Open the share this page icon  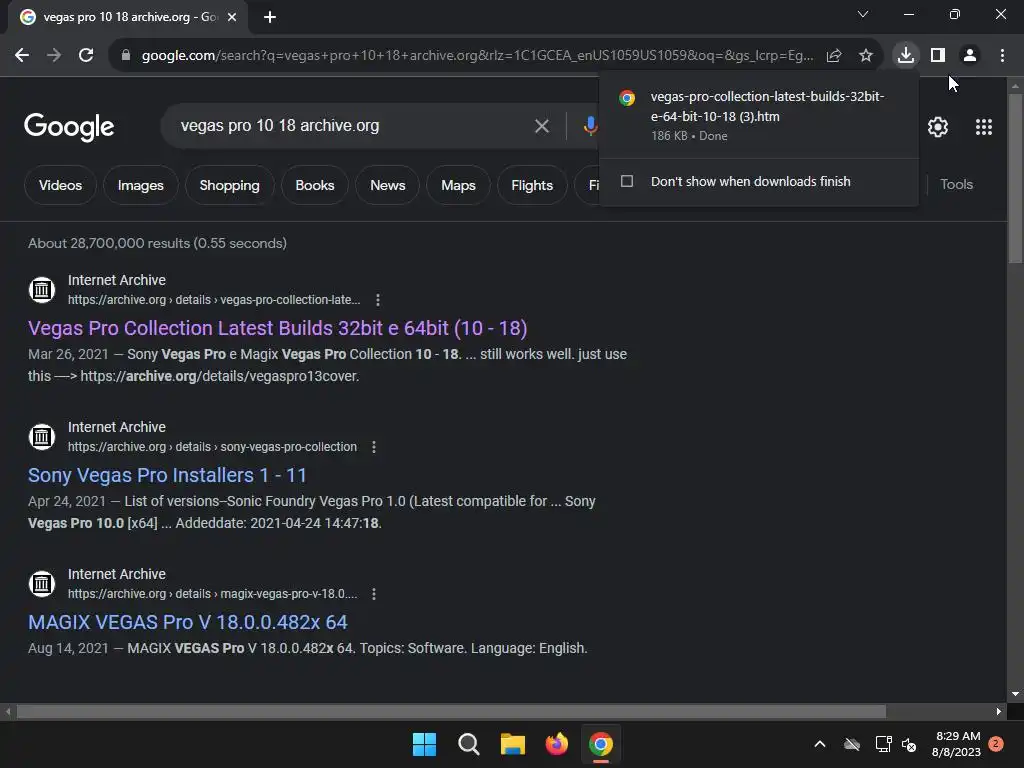pos(834,56)
